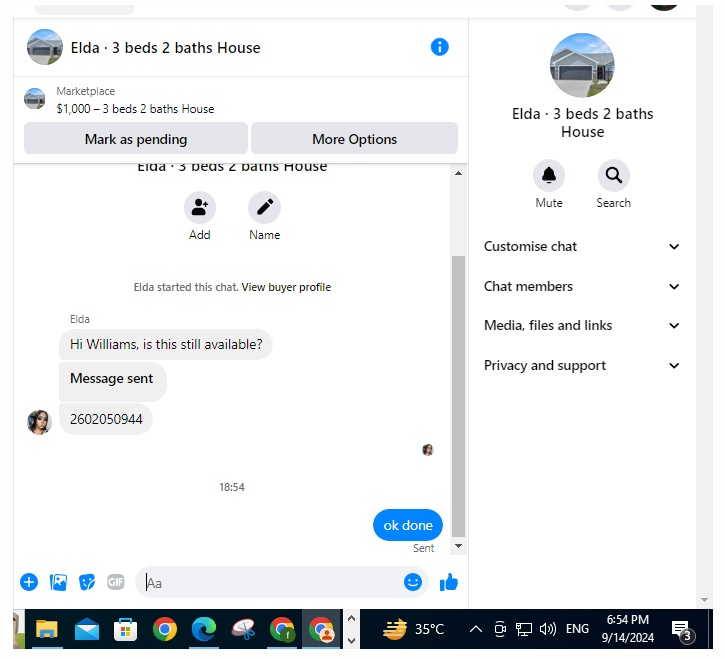Screen dimensions: 725x659
Task: Open Google Chrome from the taskbar
Action: pos(165,629)
